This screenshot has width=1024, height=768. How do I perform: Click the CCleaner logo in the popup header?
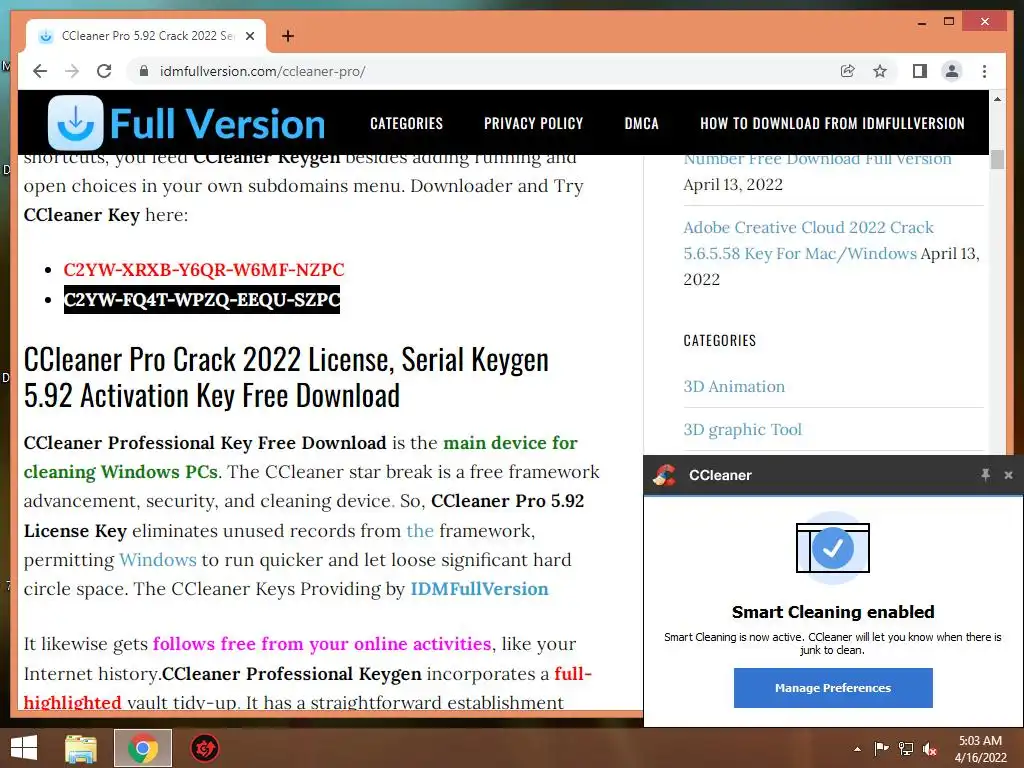(x=665, y=475)
